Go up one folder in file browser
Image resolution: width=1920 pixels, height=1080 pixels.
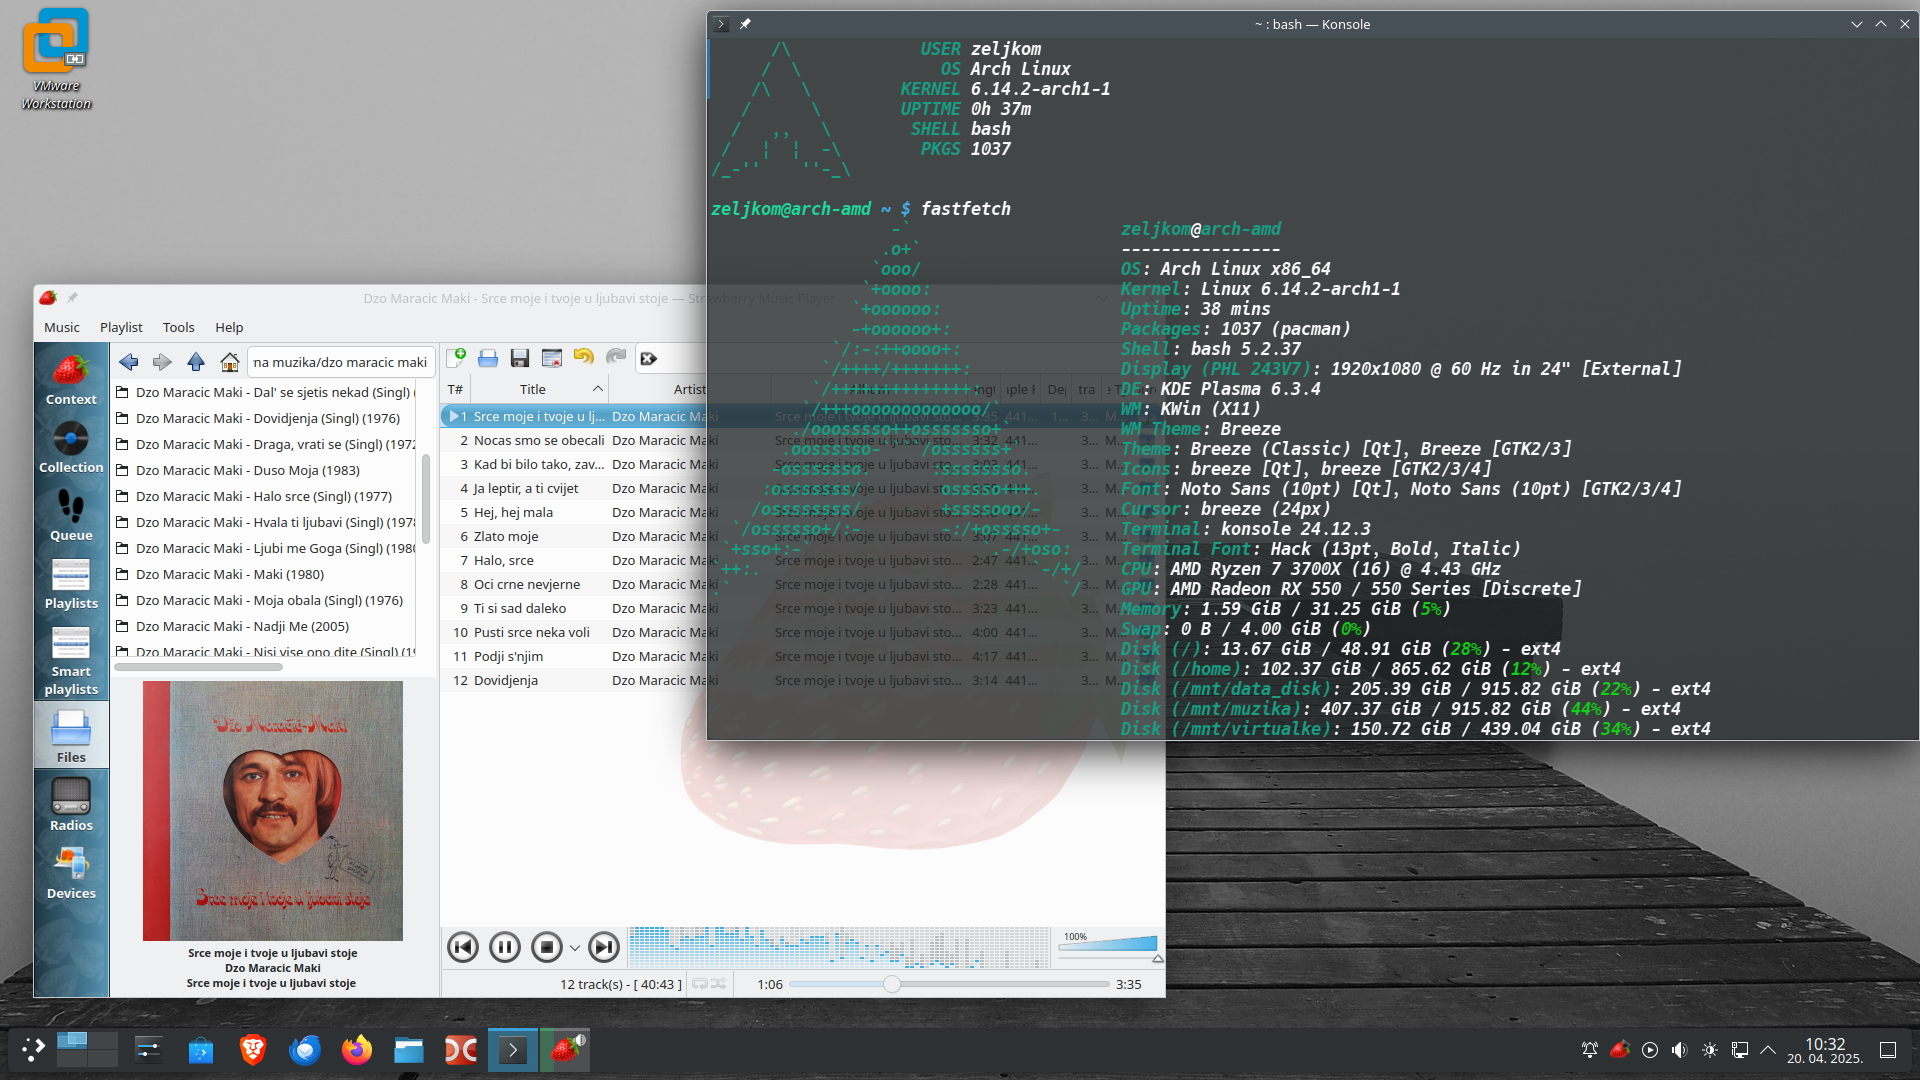point(196,362)
